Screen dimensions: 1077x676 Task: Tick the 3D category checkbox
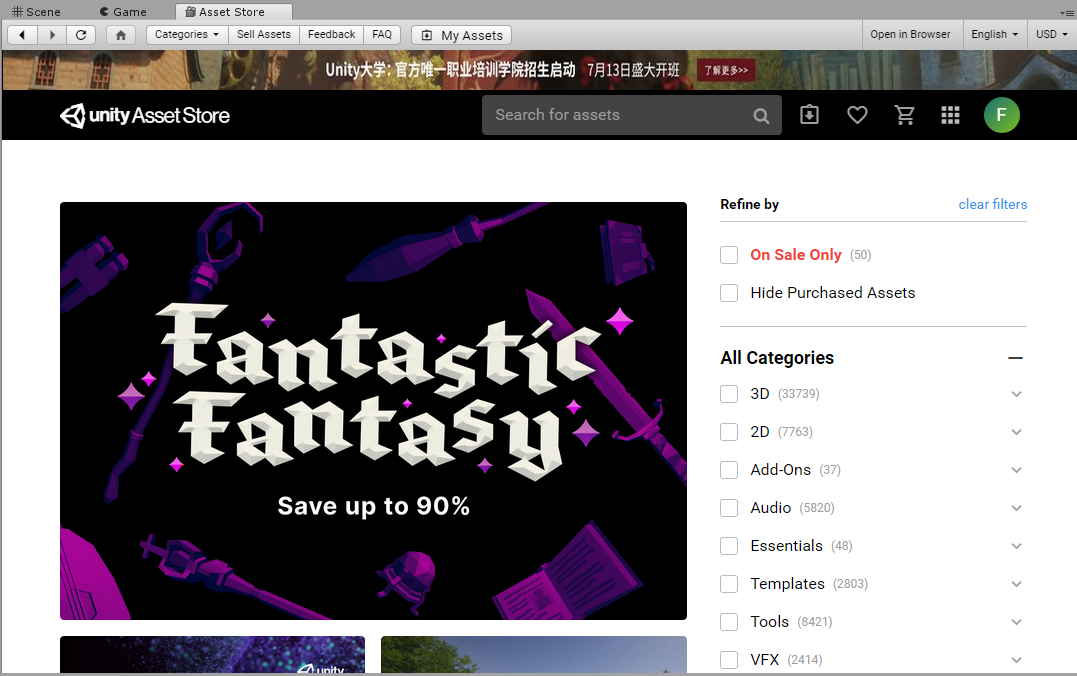click(729, 394)
